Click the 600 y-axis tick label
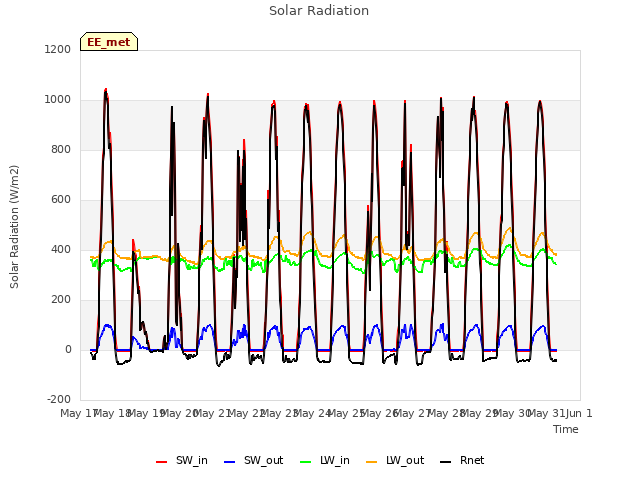Image resolution: width=640 pixels, height=480 pixels. 61,200
